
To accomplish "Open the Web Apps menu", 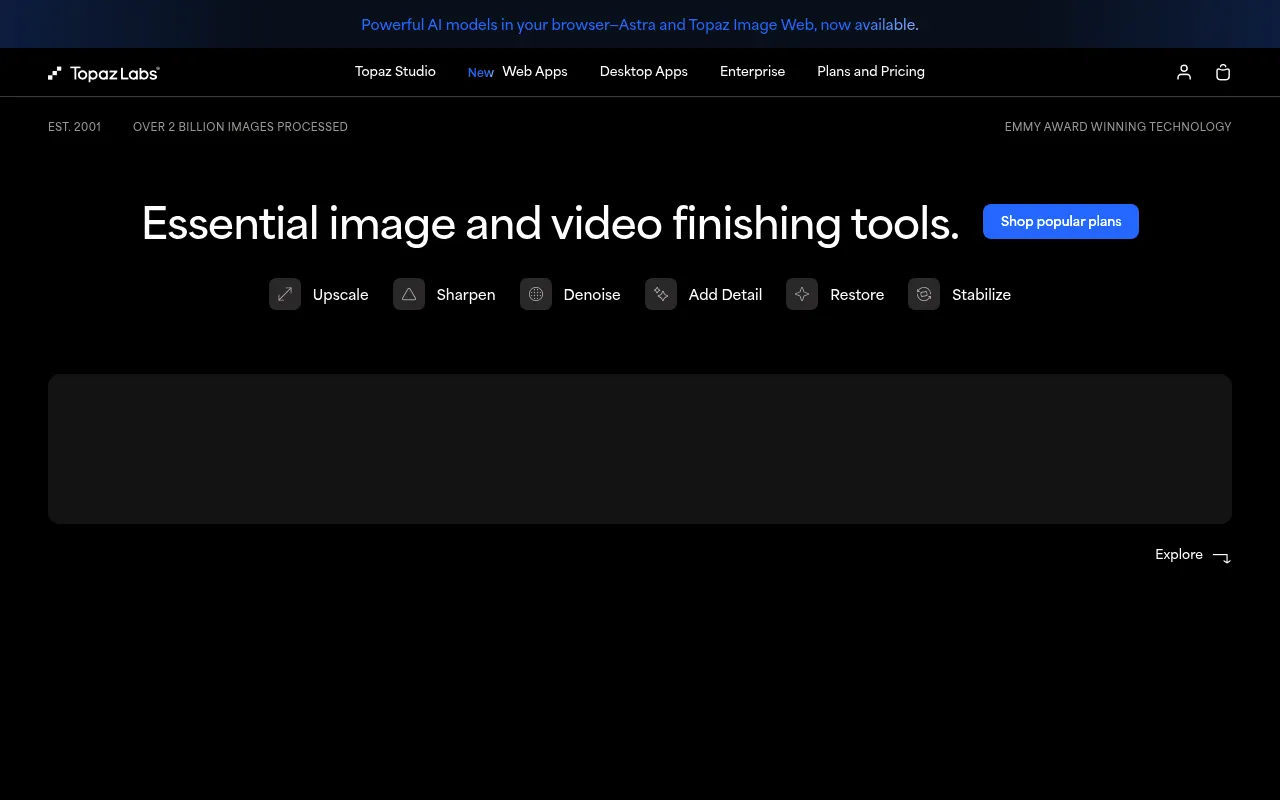I will pyautogui.click(x=535, y=72).
